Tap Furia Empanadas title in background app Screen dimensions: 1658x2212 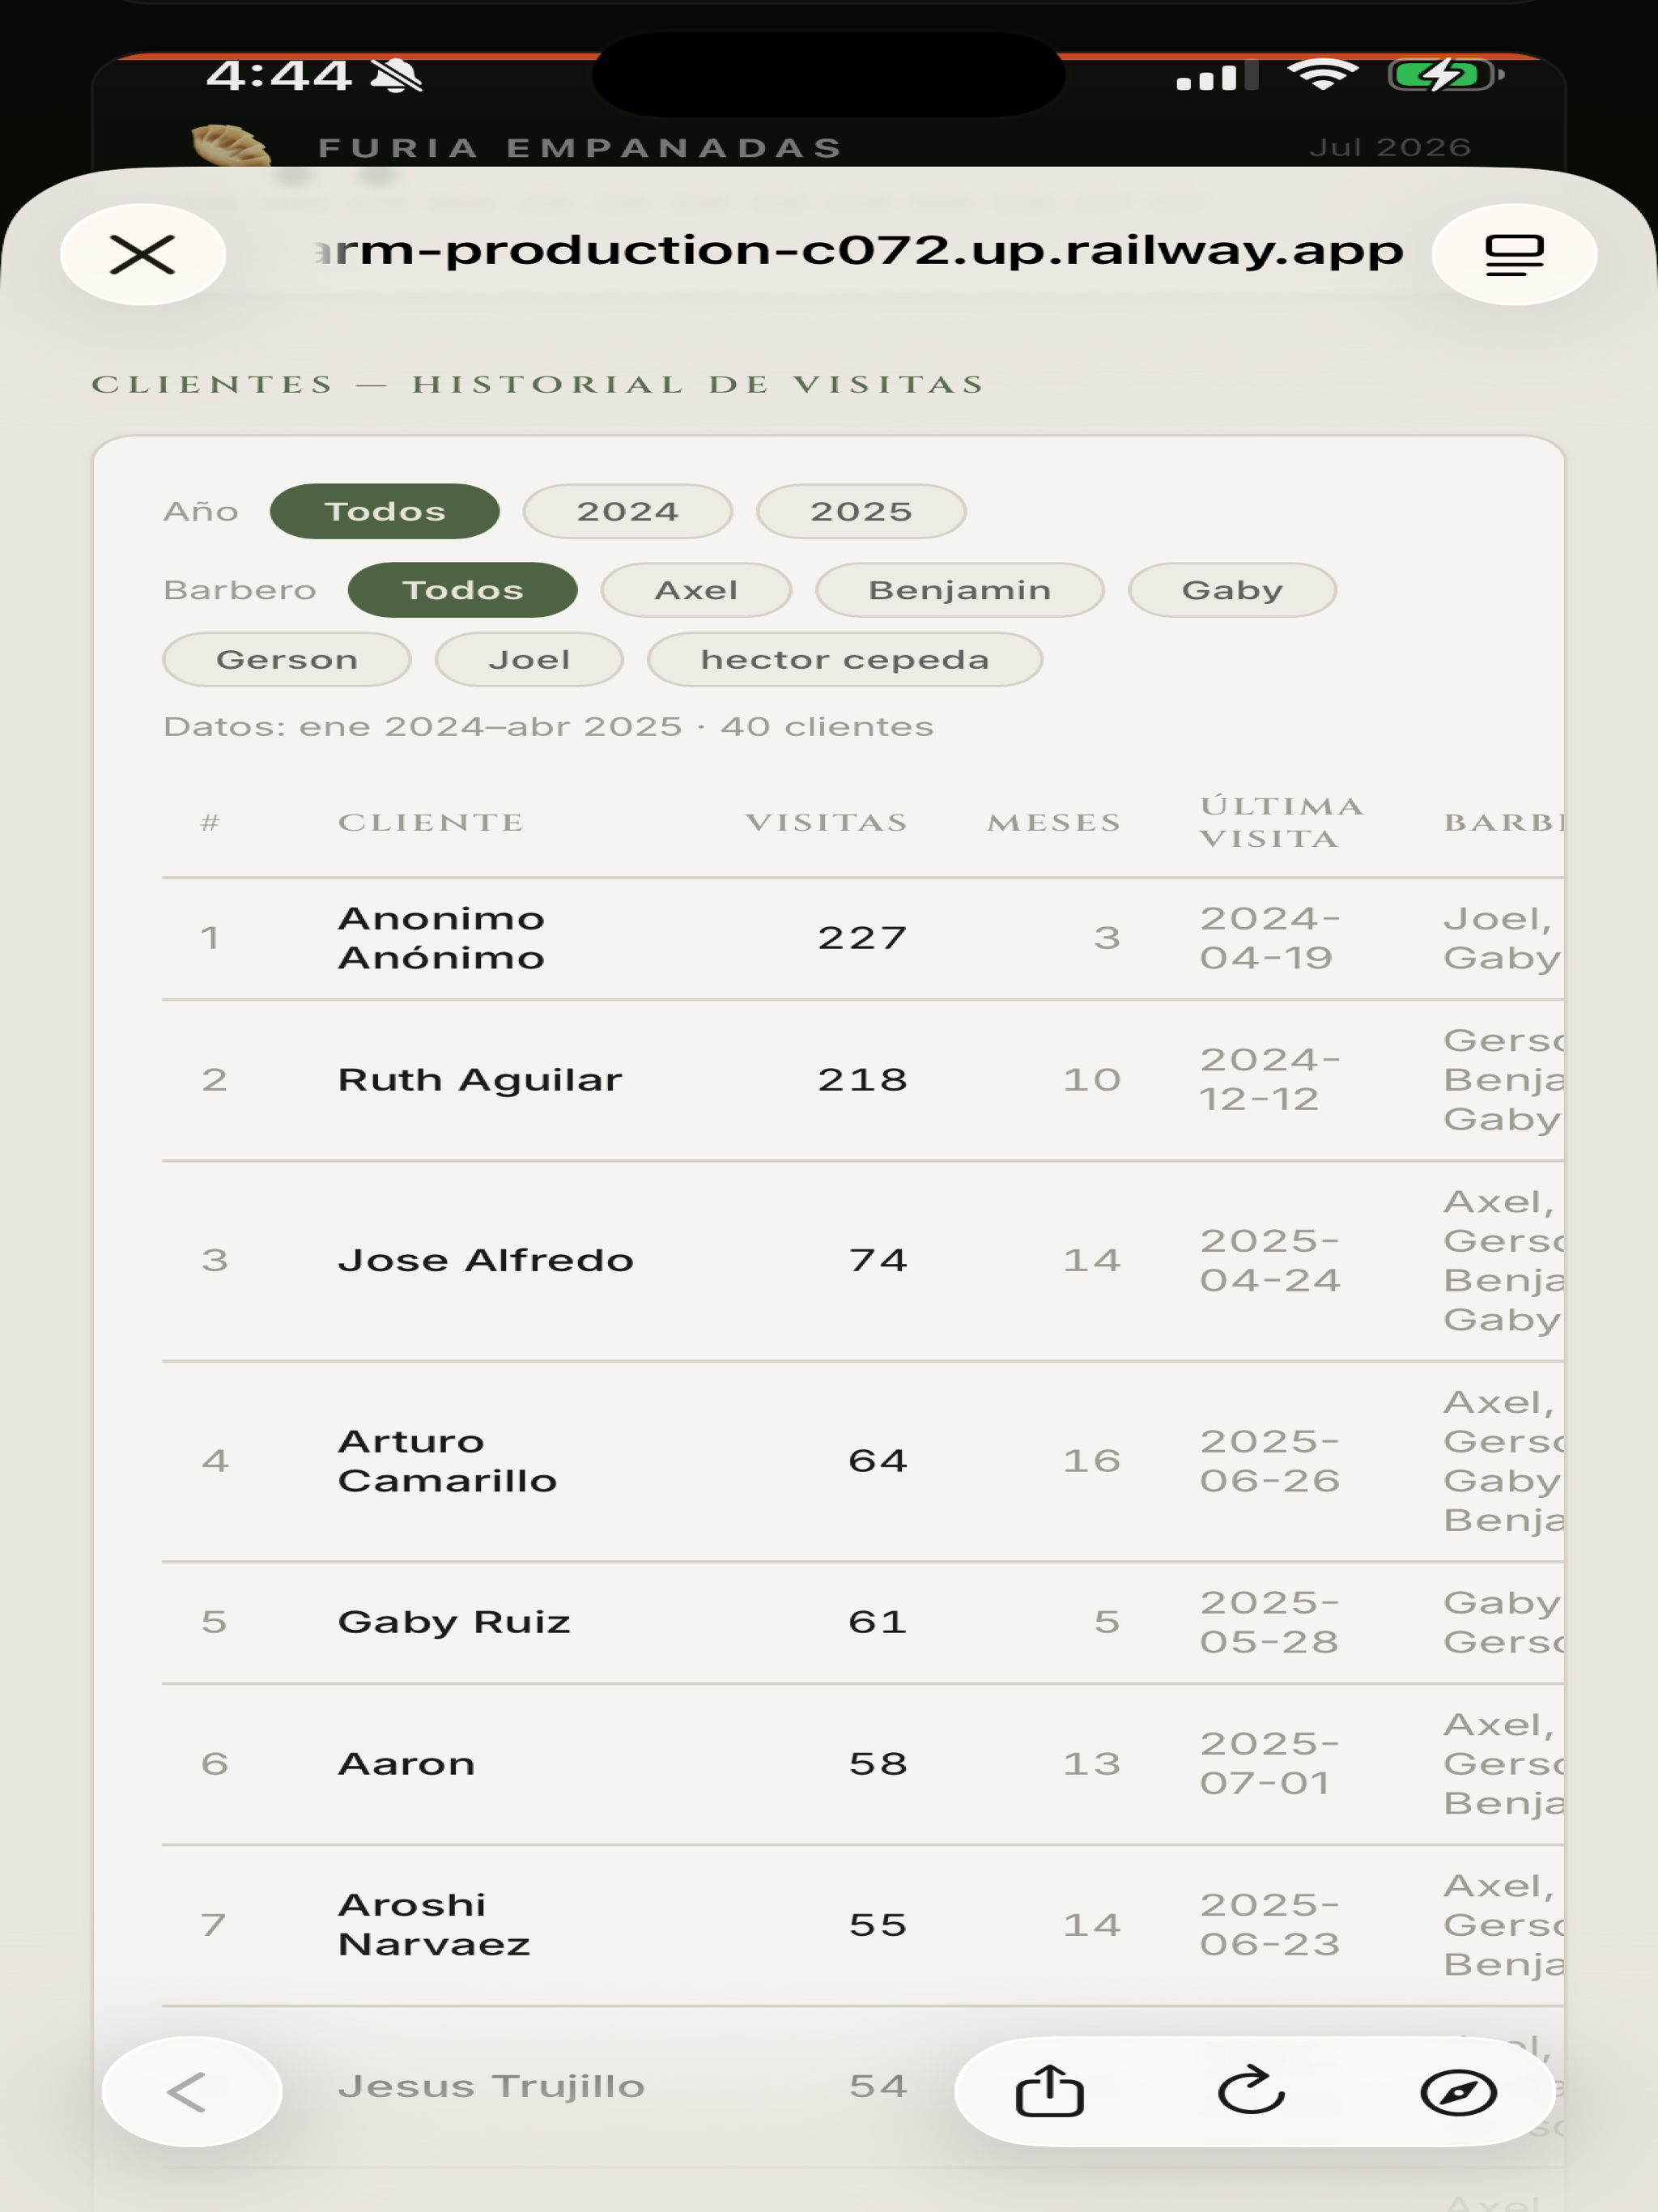click(581, 148)
